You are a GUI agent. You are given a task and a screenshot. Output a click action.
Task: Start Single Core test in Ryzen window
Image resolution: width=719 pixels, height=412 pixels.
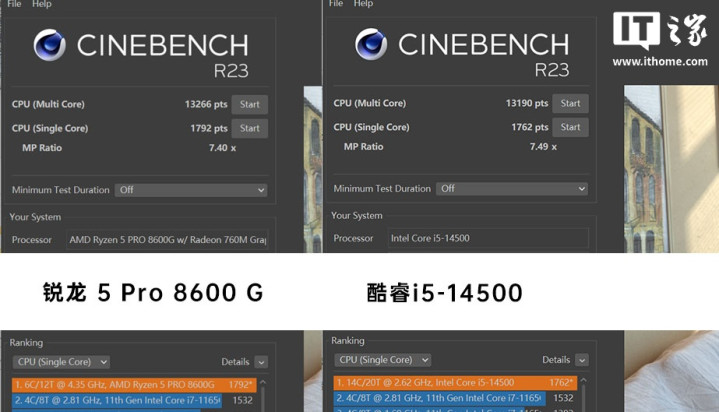tap(249, 128)
